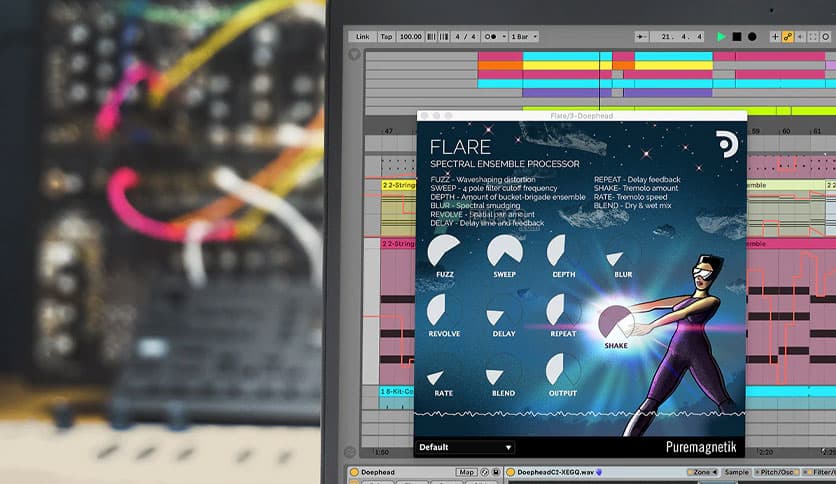Click the re-enable automation arrow icon
The width and height of the screenshot is (836, 484).
click(800, 37)
